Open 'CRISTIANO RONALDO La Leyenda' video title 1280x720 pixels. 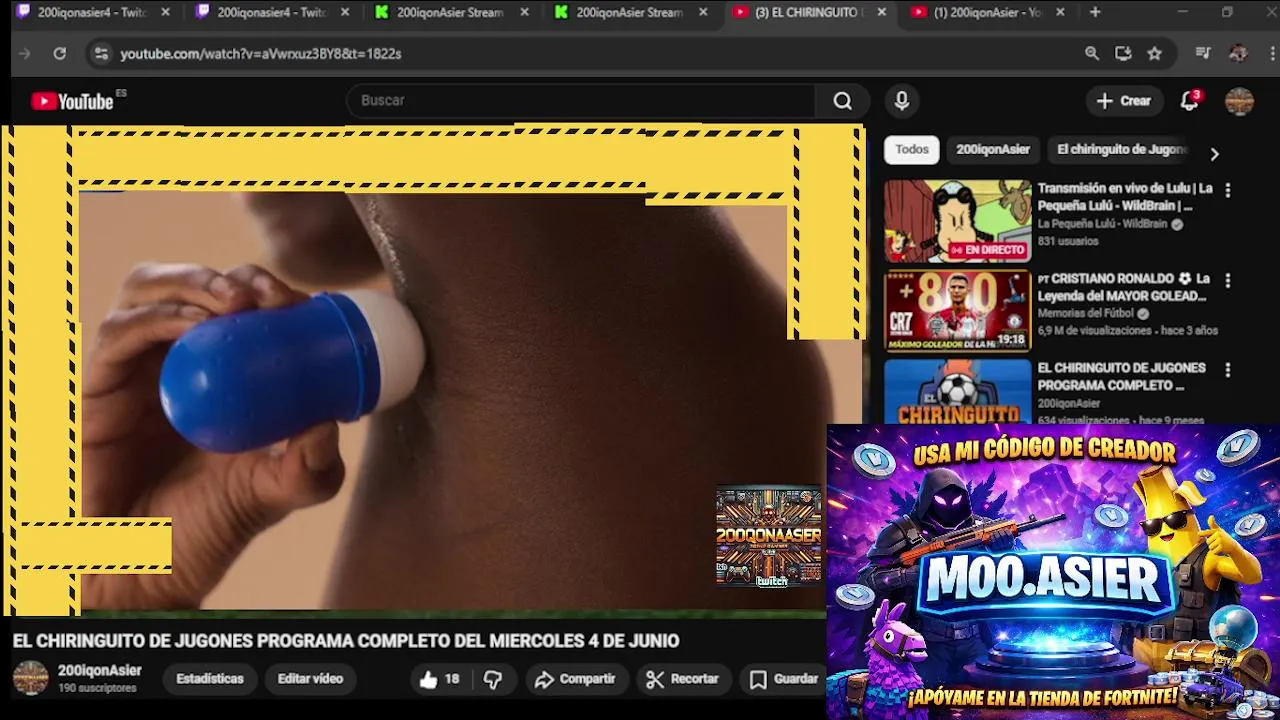click(1123, 287)
